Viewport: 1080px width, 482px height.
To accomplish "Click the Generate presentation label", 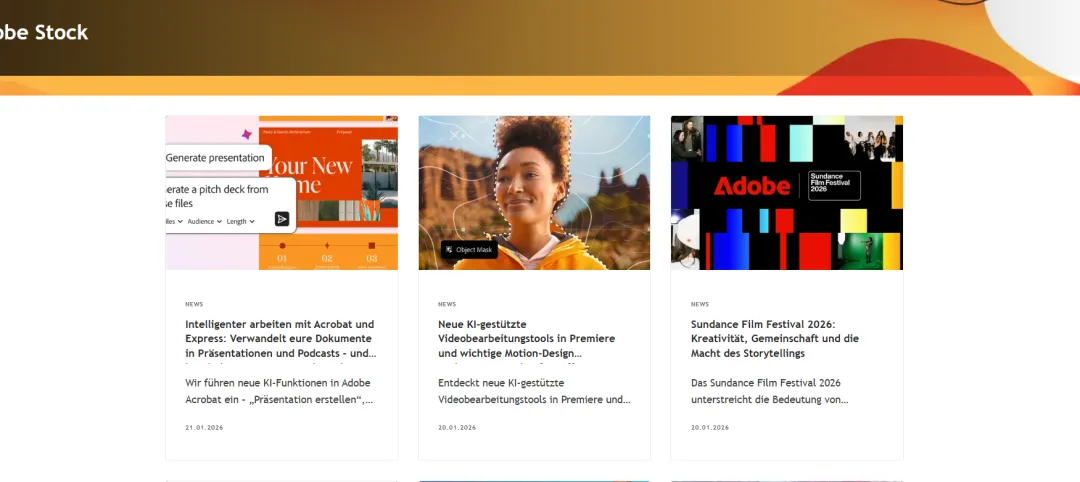I will pos(215,158).
